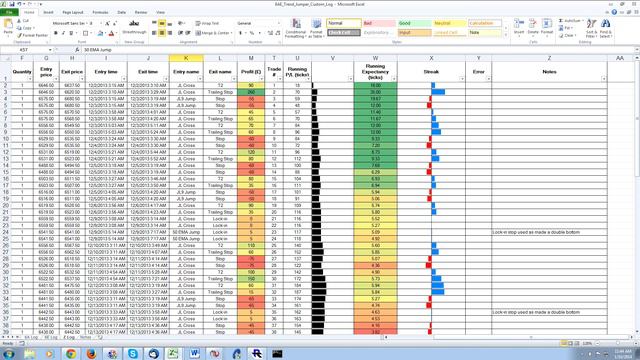Click the Increase Decimal icon
The height and width of the screenshot is (360, 640).
pos(270,33)
